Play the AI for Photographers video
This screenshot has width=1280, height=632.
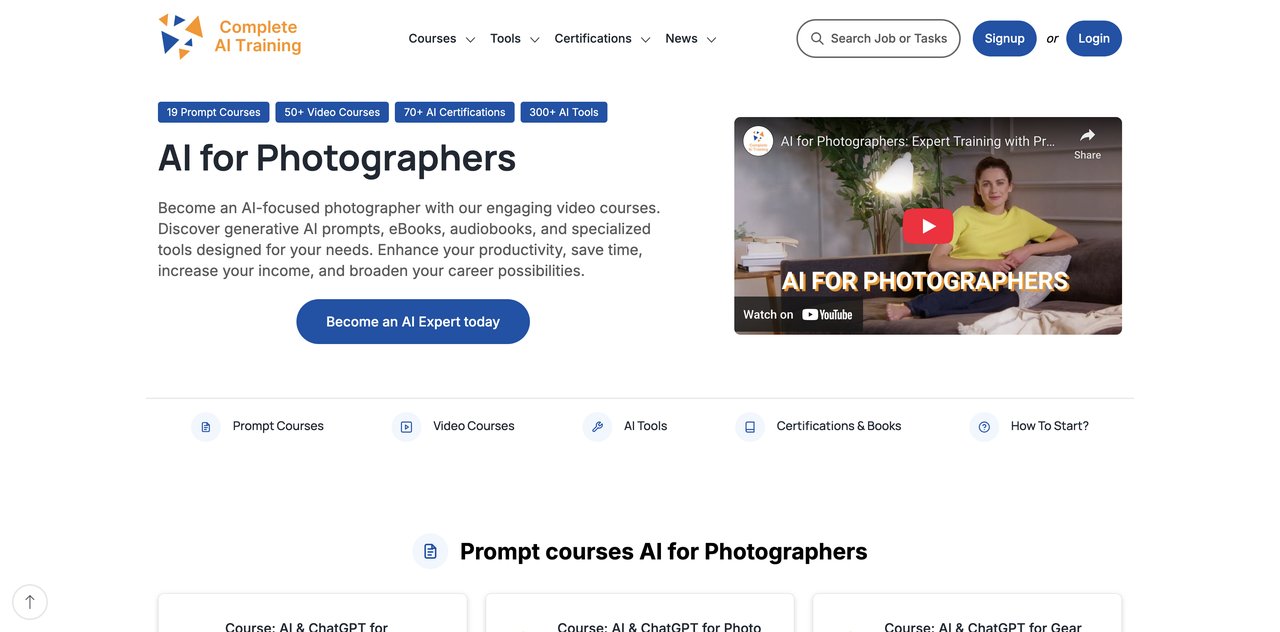click(927, 226)
